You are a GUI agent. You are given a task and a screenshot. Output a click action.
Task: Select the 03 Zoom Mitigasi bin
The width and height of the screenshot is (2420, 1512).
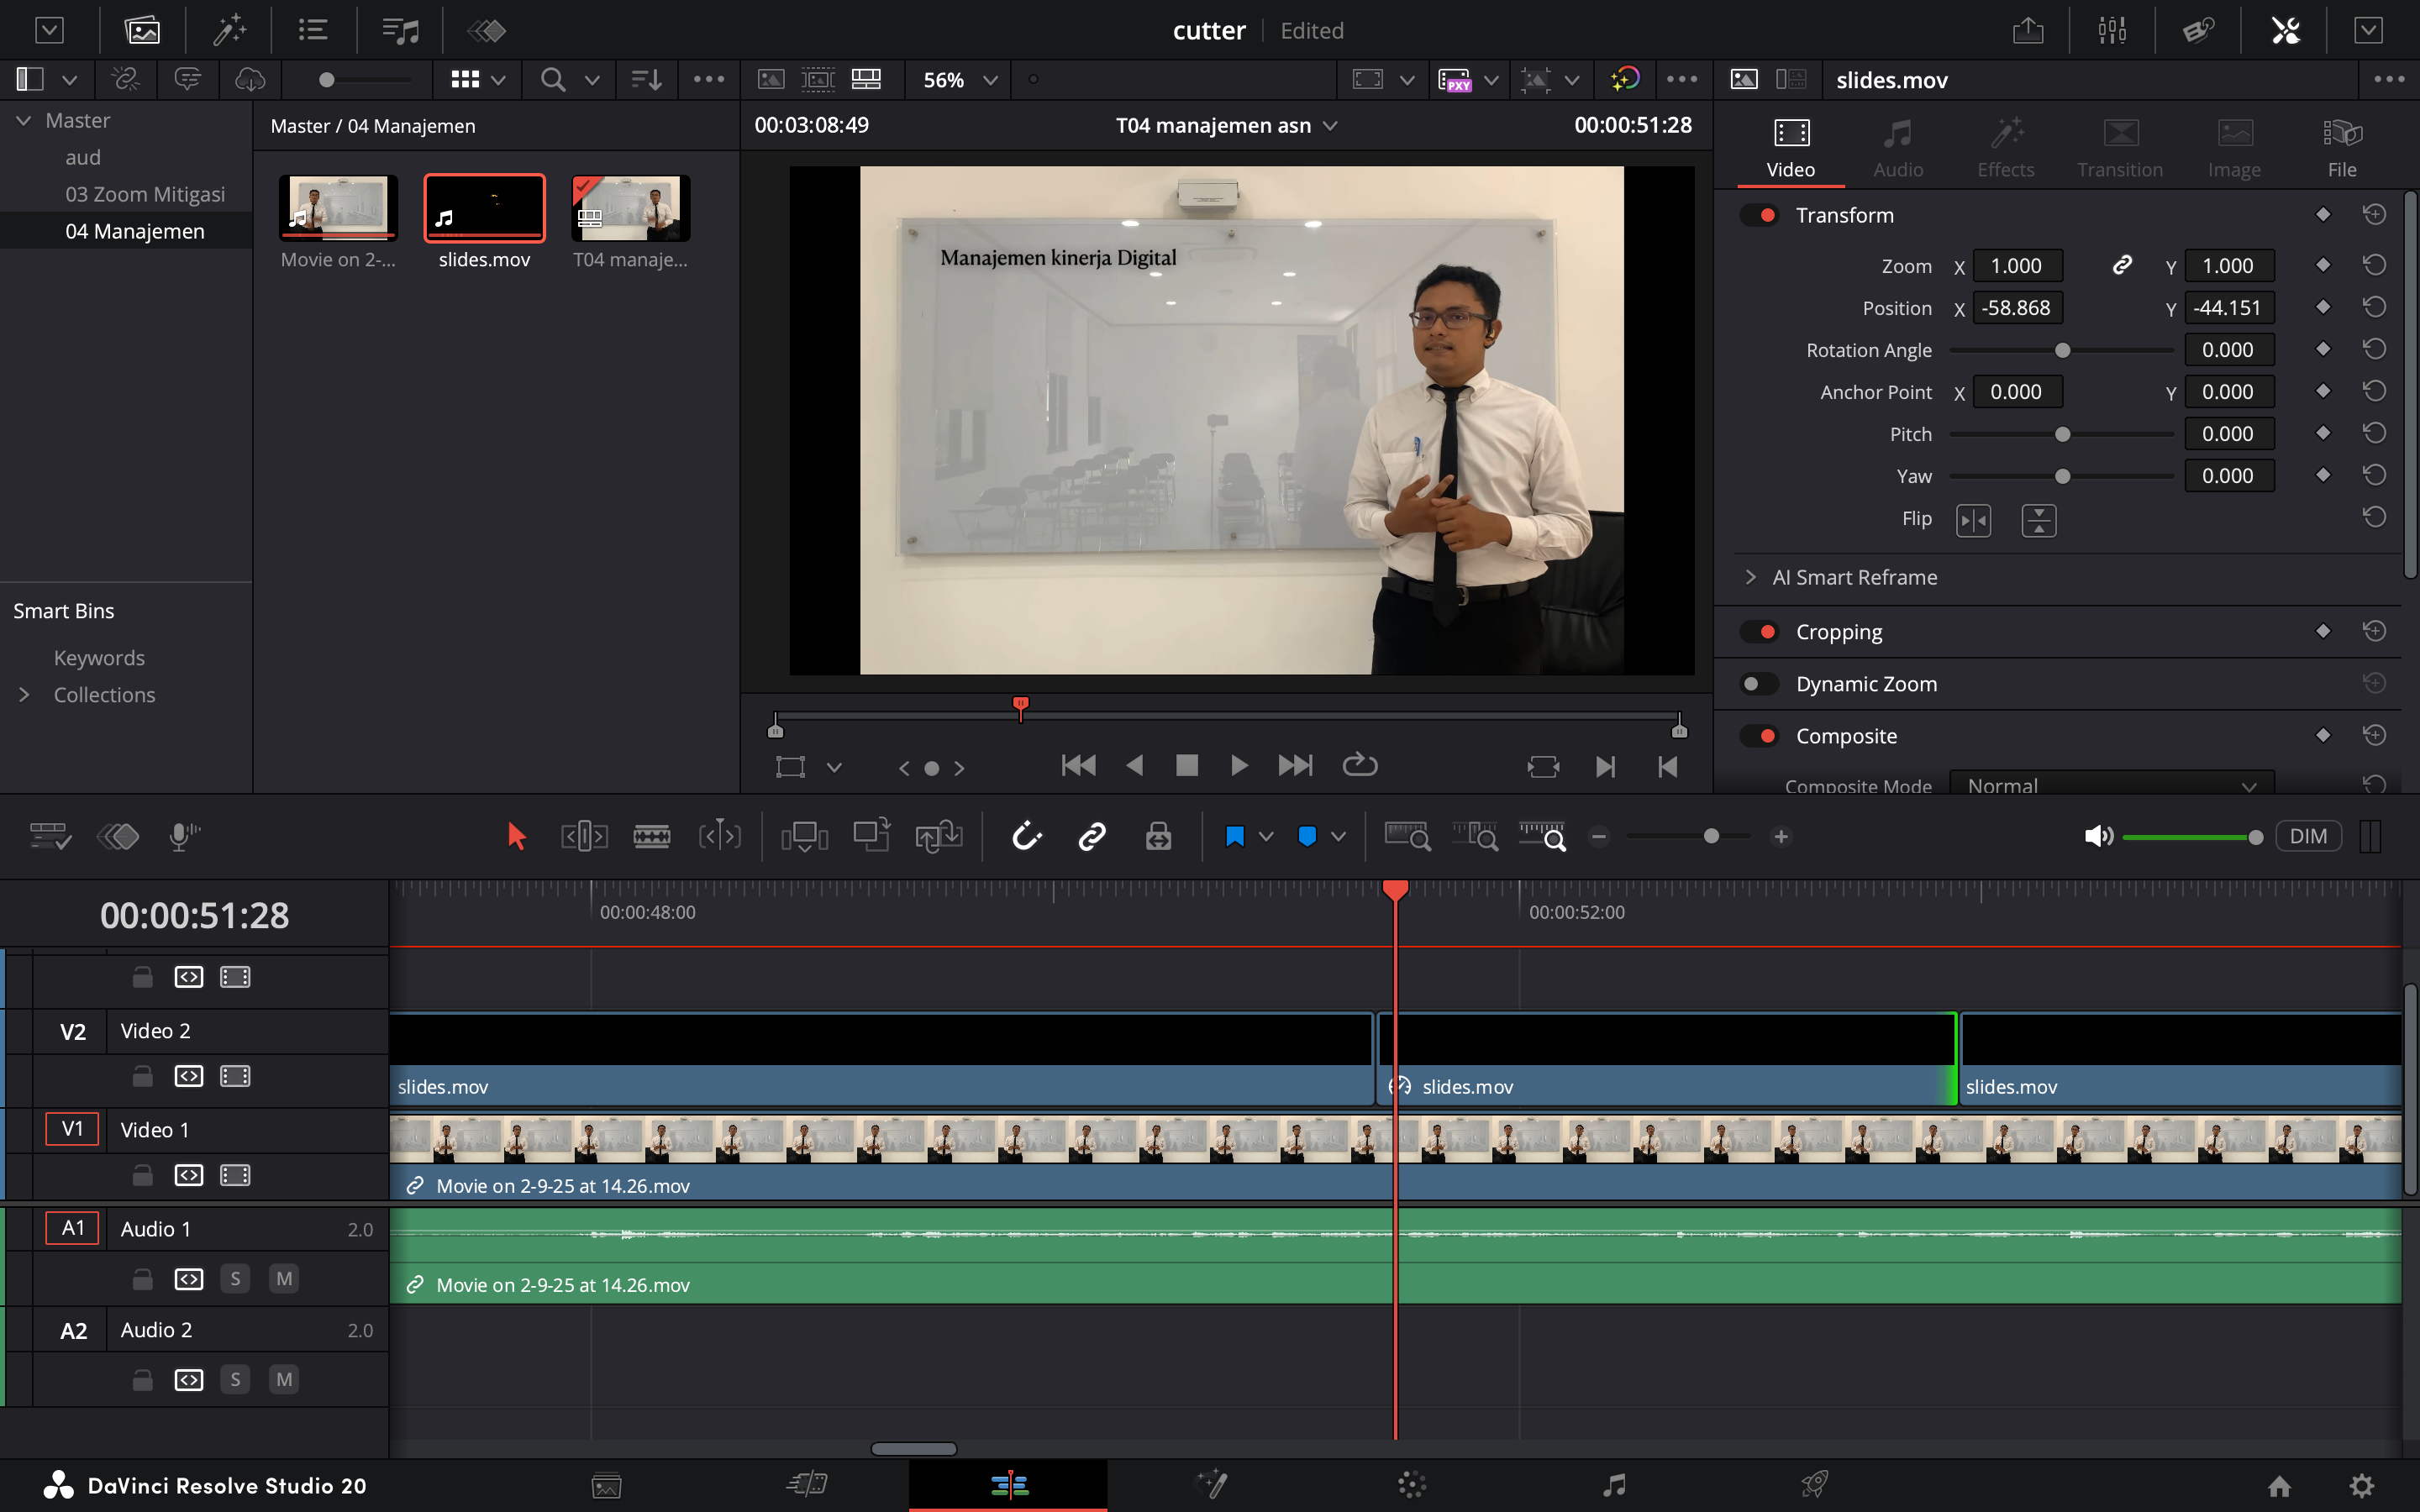(145, 194)
